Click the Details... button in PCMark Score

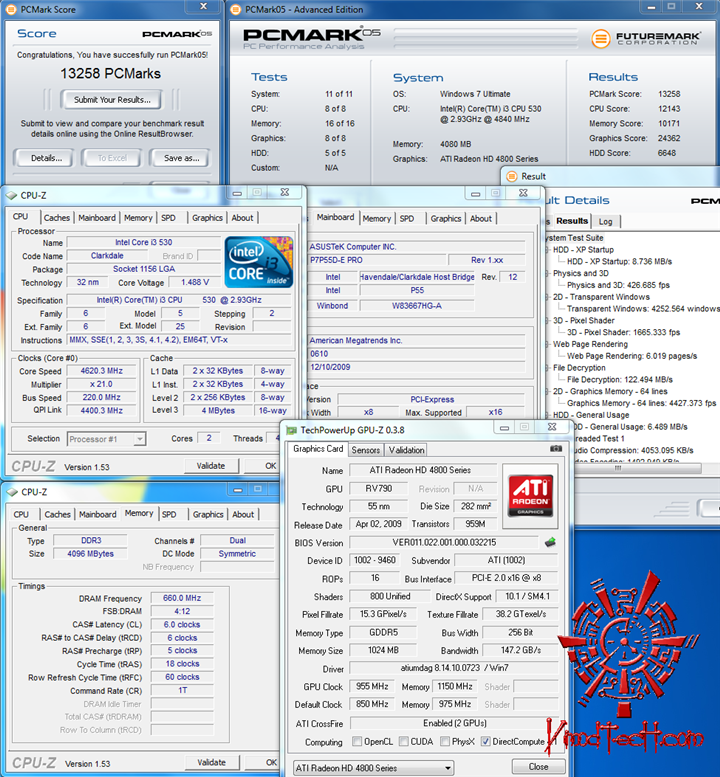click(x=46, y=158)
